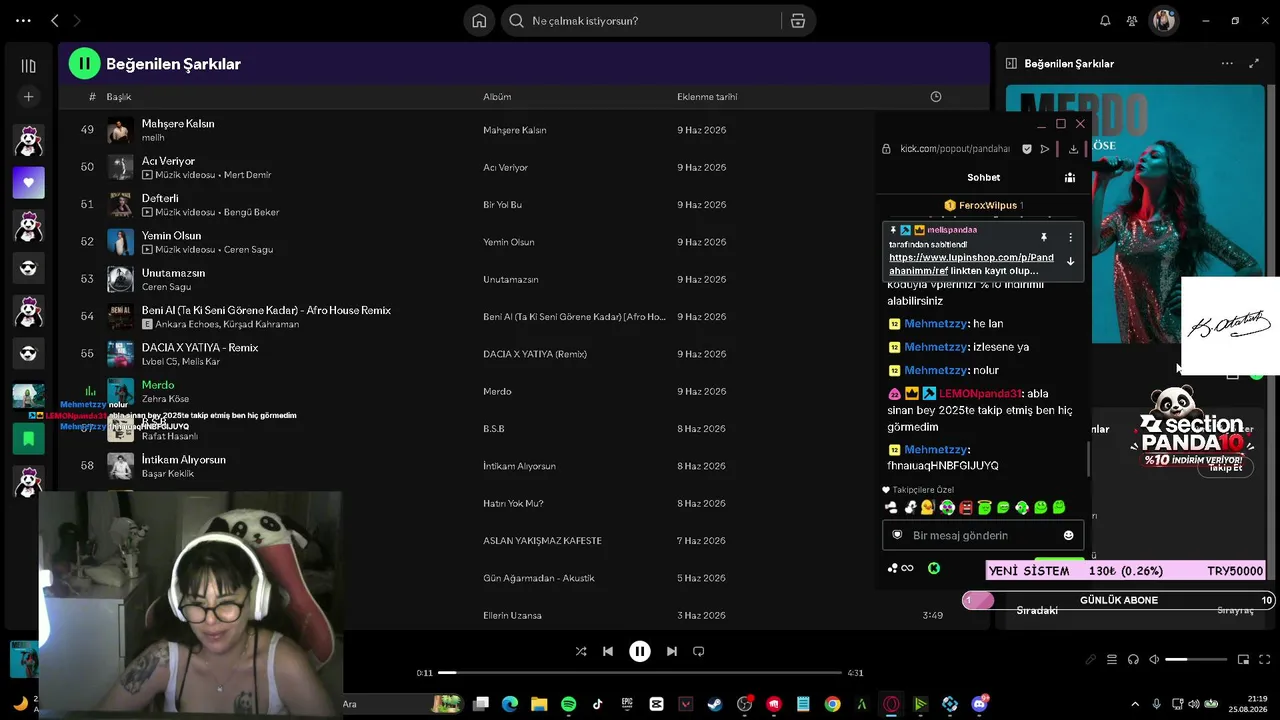Viewport: 1280px width, 720px height.
Task: Show hidden system tray icons
Action: click(x=1135, y=704)
